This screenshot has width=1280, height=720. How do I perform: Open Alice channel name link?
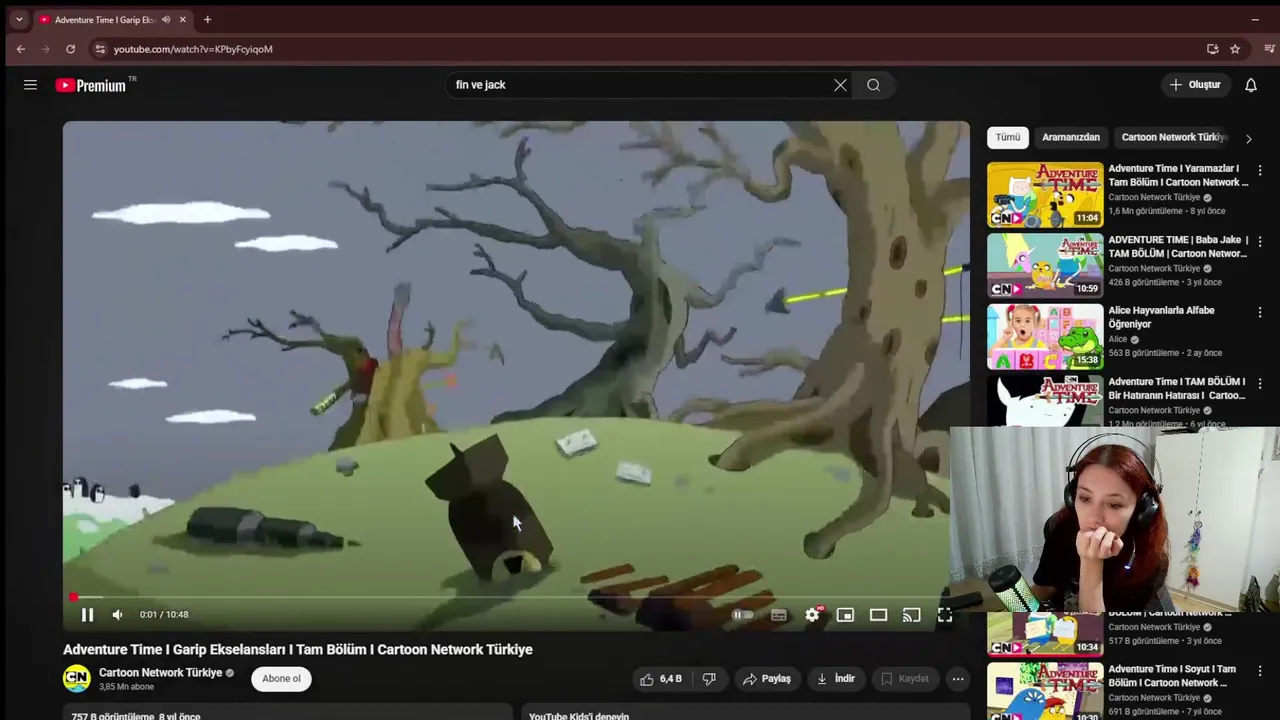(x=1118, y=339)
